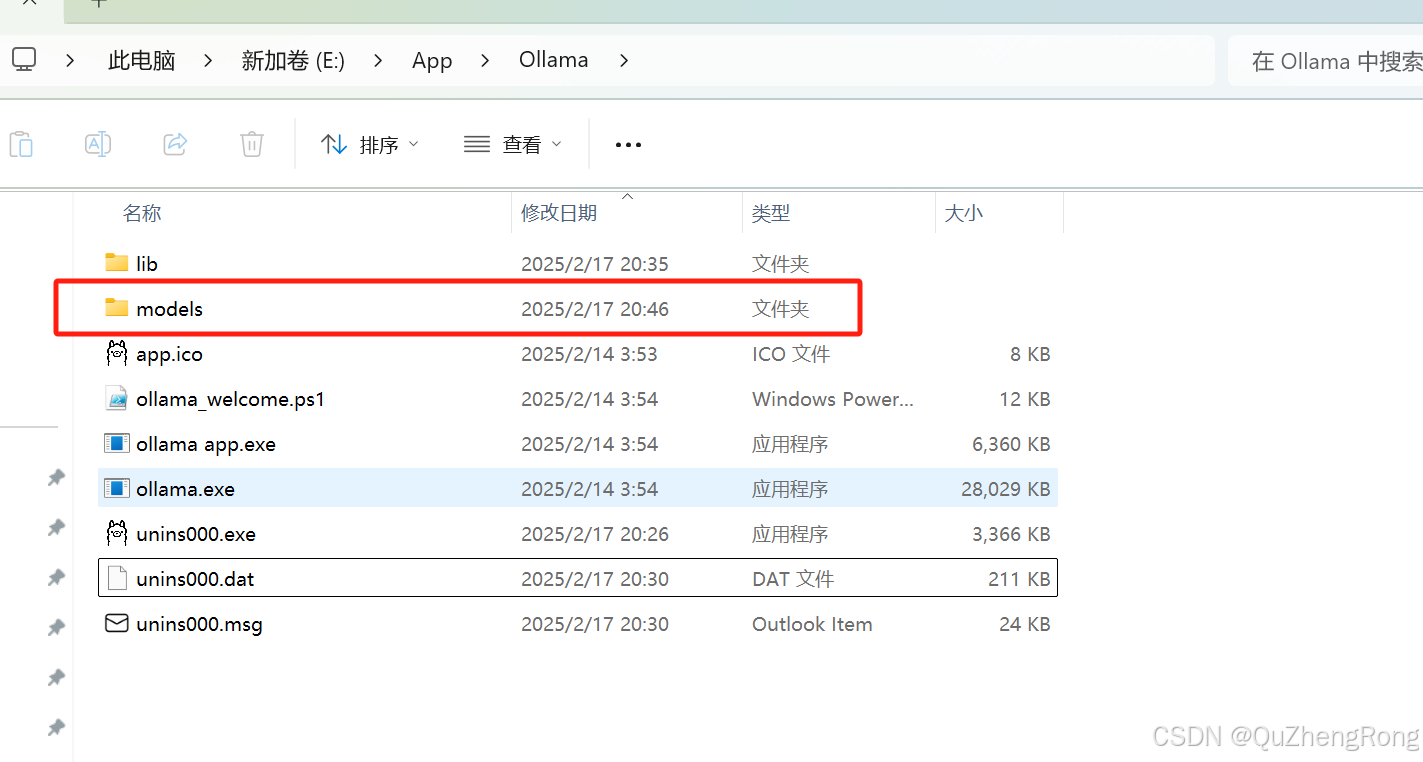Open the three-dot more options menu
Image resolution: width=1423 pixels, height=762 pixels.
(x=628, y=145)
